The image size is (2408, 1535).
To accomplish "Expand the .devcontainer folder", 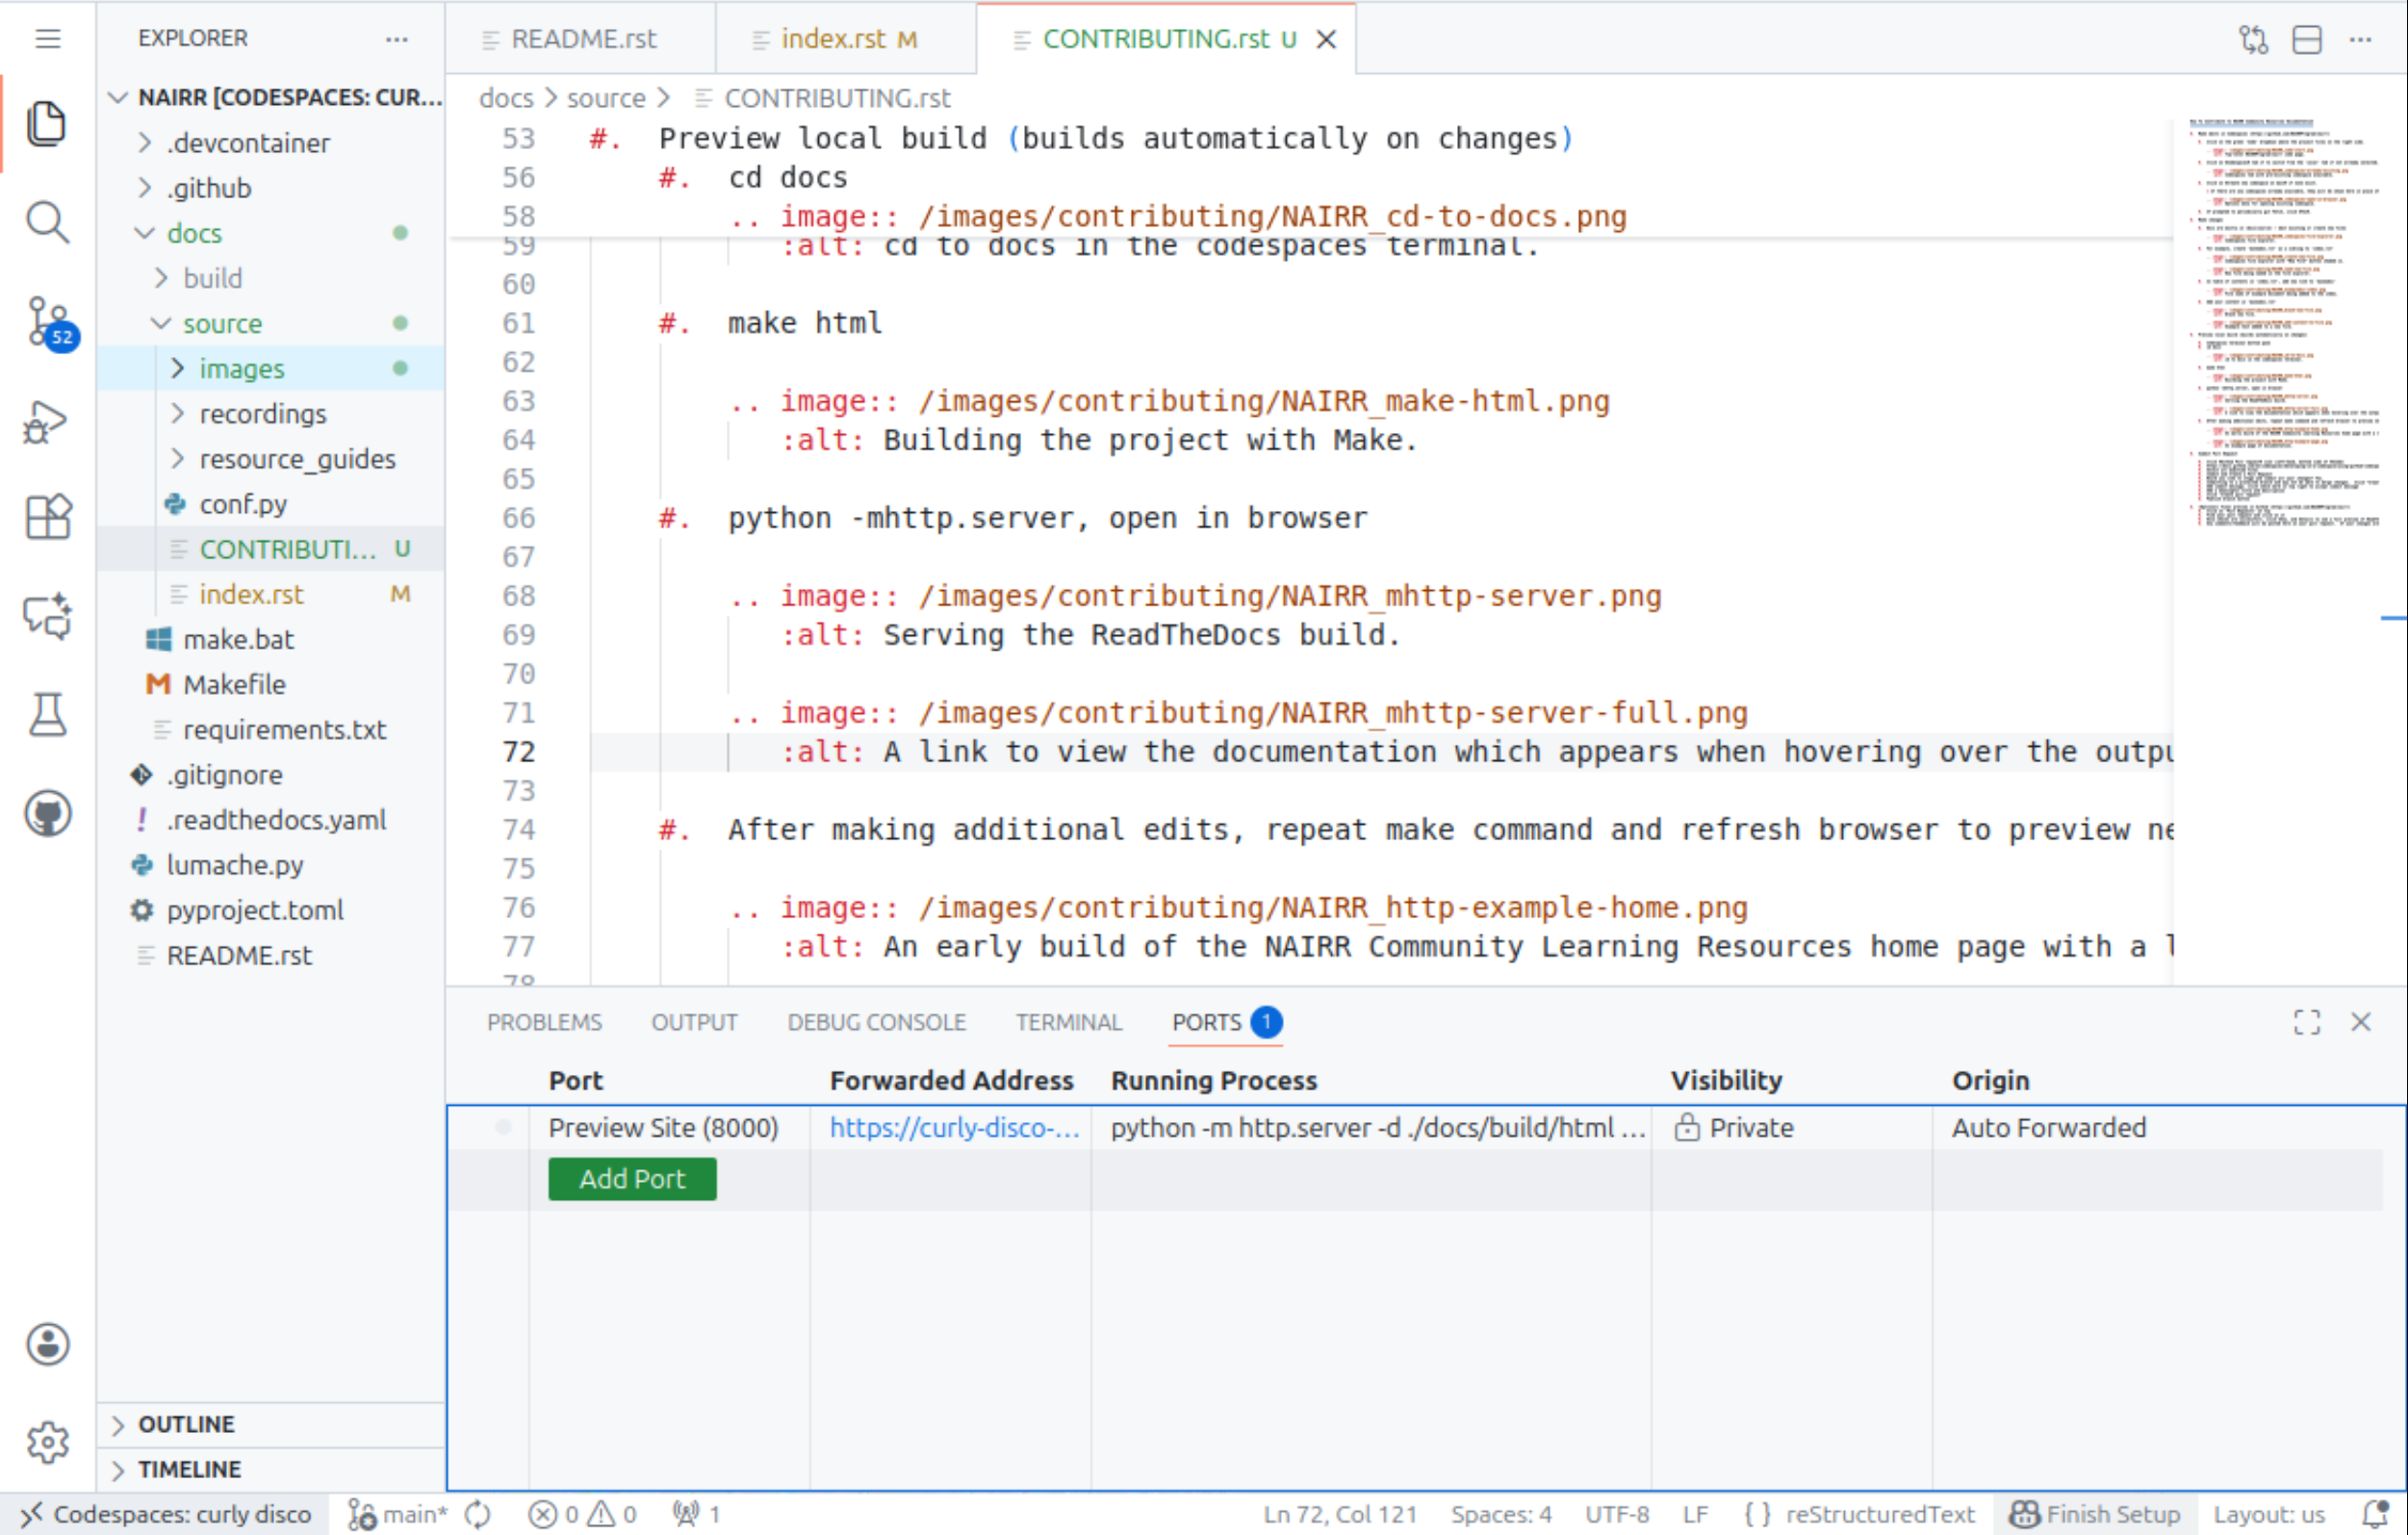I will pos(270,143).
